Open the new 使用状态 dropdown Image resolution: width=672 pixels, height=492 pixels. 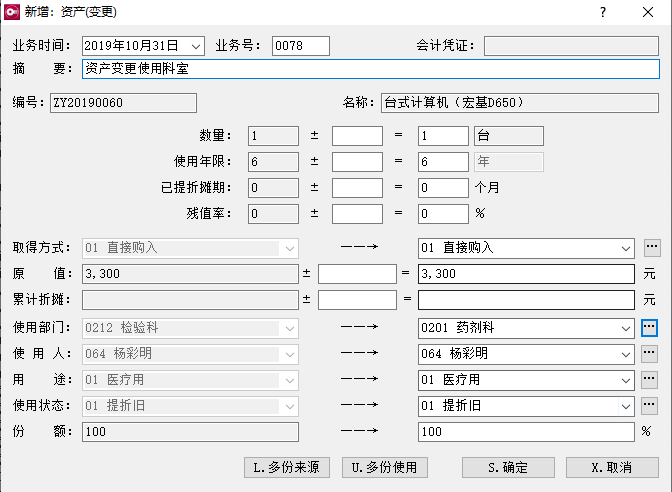[626, 405]
